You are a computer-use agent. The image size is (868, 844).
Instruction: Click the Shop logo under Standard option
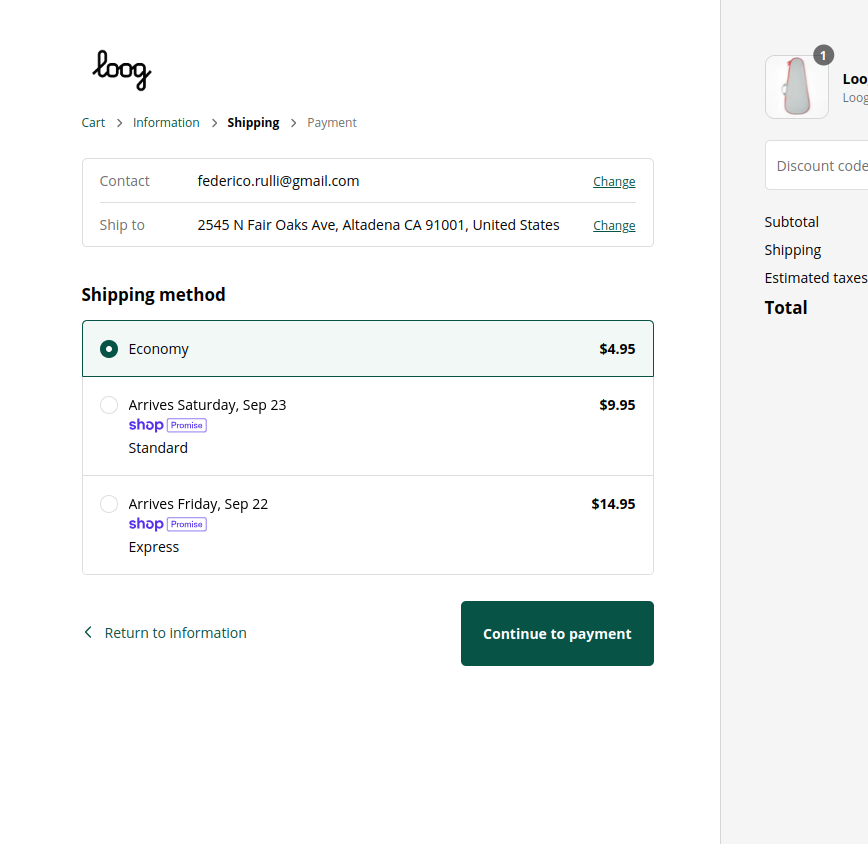(146, 425)
